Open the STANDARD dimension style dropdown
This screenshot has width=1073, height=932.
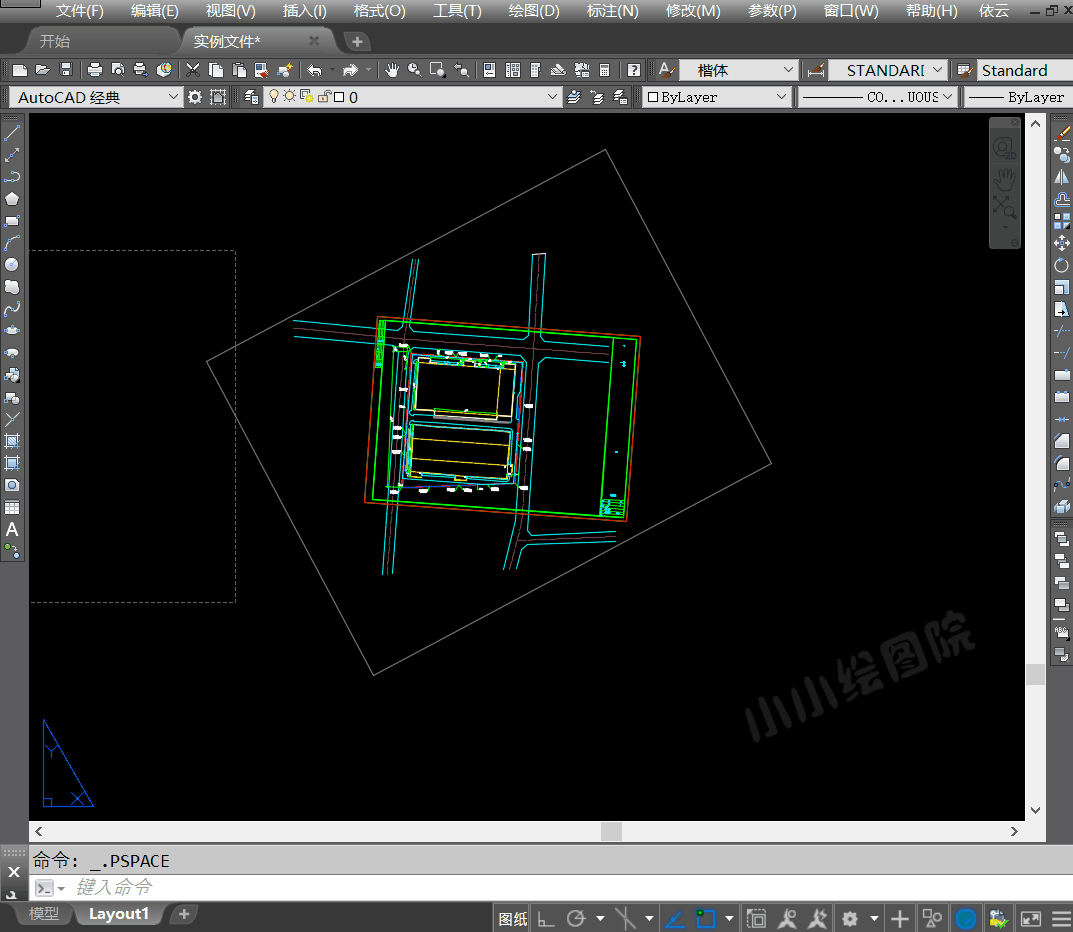938,70
